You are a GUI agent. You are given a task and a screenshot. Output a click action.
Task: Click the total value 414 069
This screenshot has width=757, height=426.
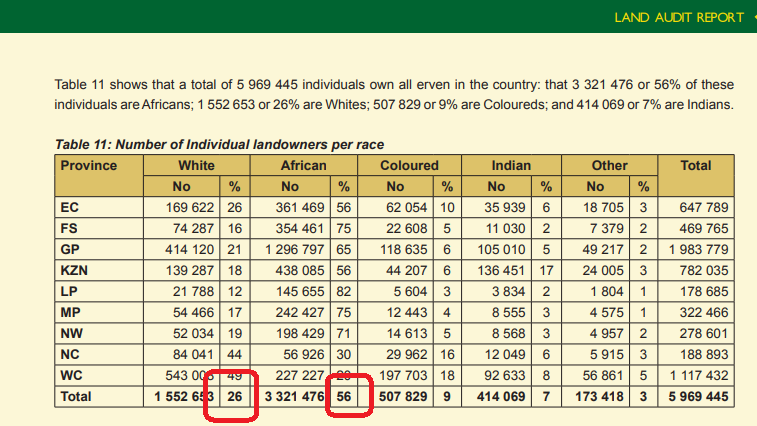pos(501,397)
